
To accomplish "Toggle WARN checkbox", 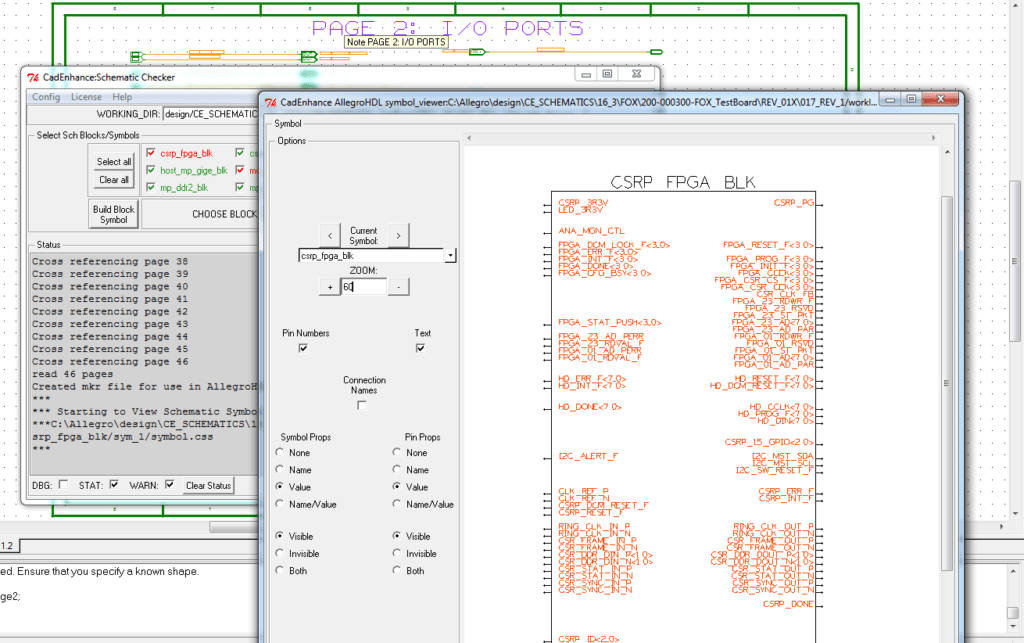I will coord(170,484).
